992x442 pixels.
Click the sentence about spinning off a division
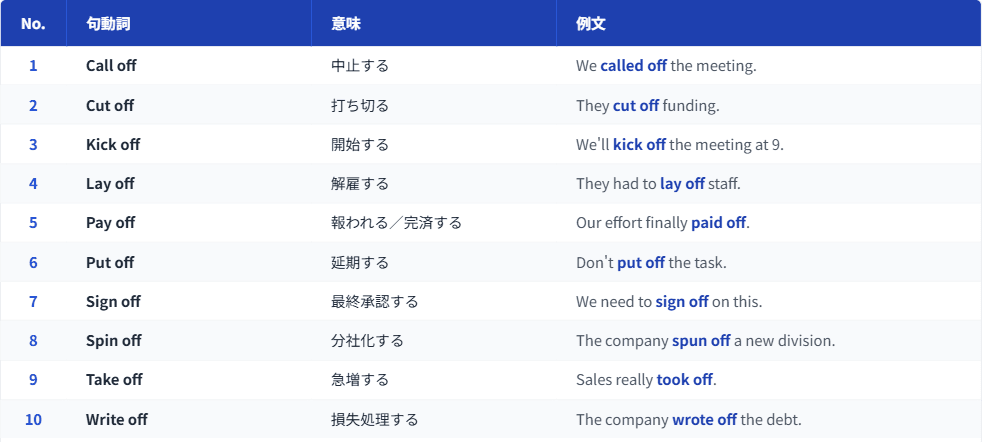coord(705,341)
